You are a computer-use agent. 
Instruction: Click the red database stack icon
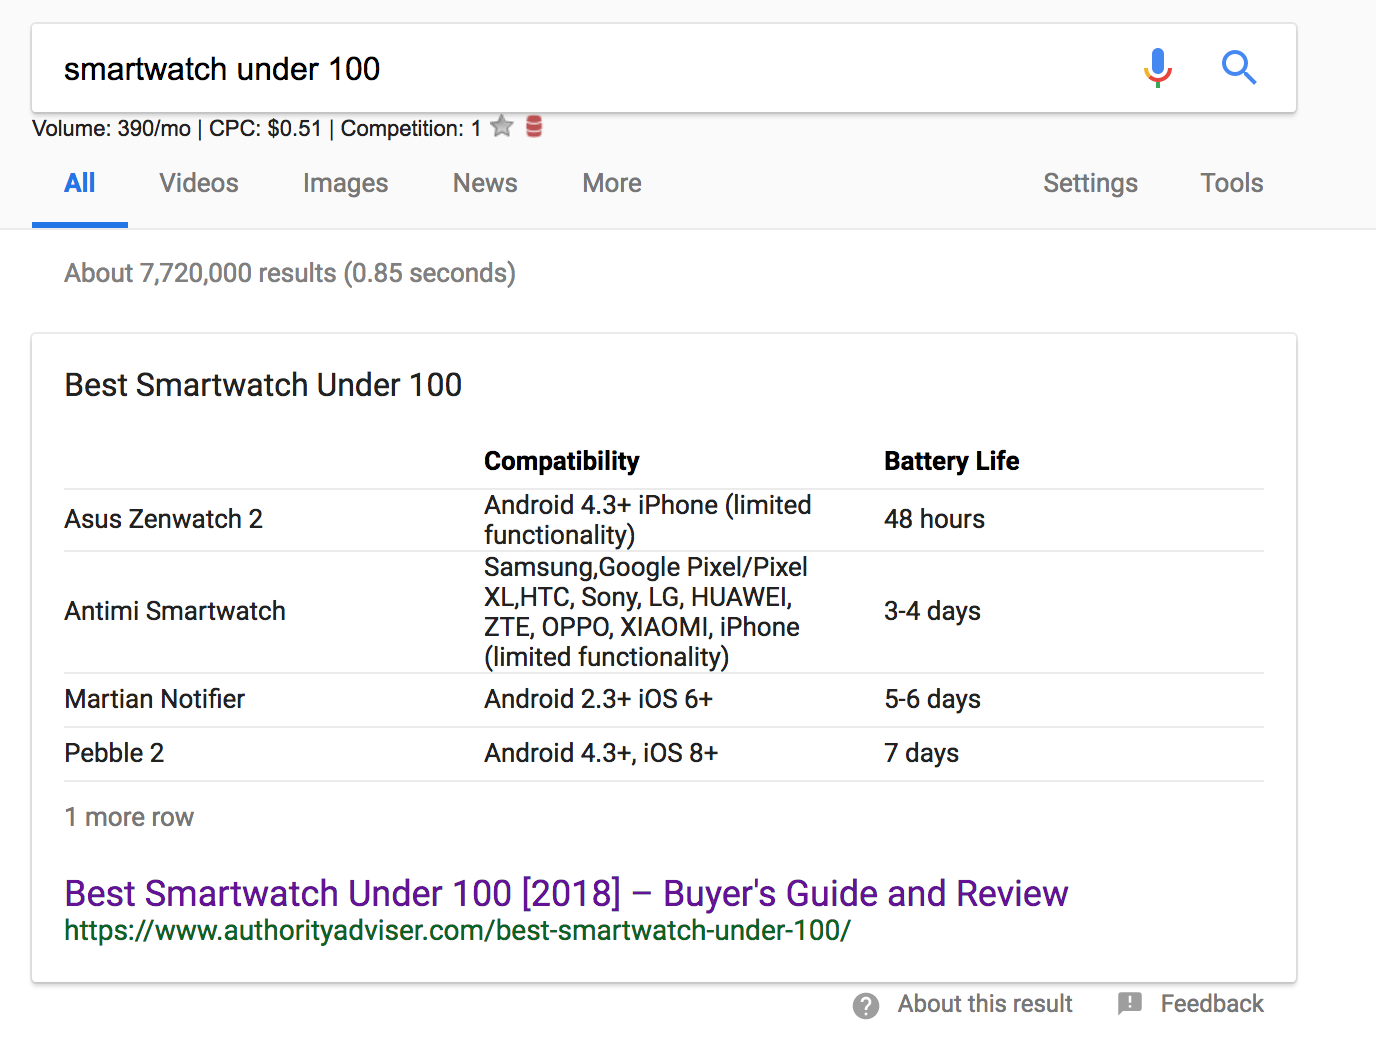coord(534,127)
